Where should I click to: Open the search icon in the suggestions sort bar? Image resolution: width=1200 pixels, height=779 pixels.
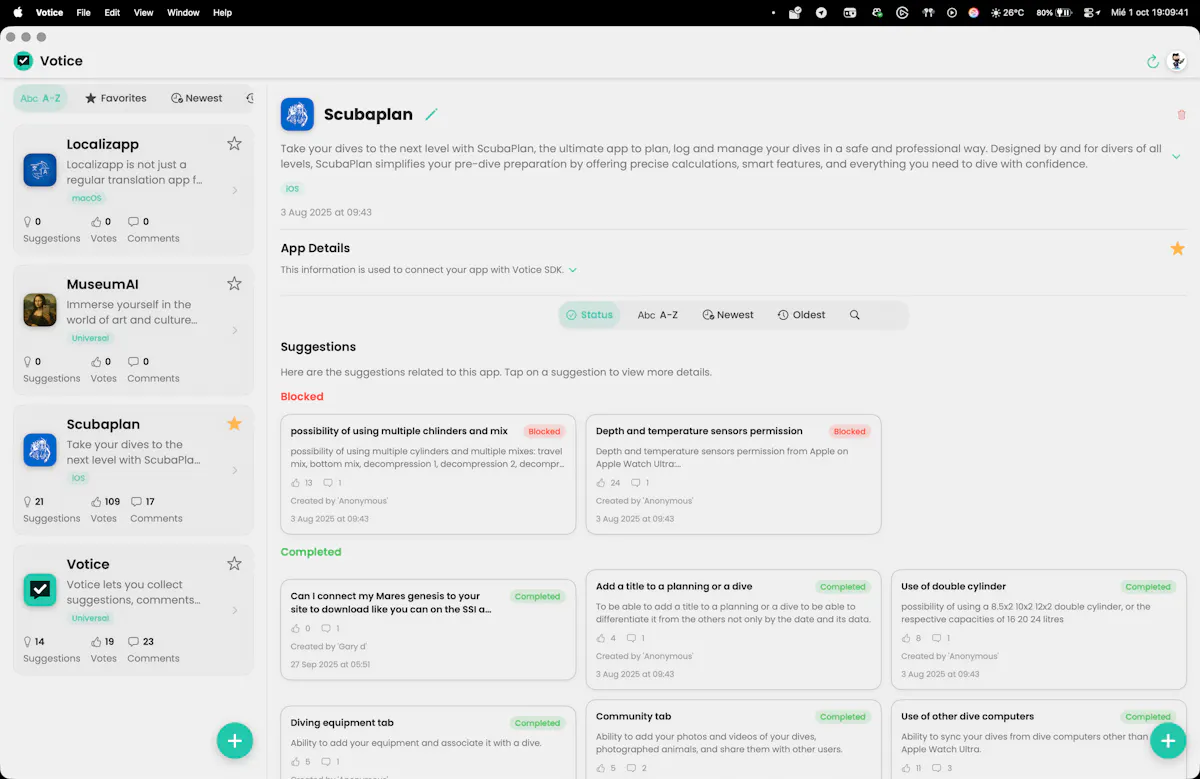854,315
